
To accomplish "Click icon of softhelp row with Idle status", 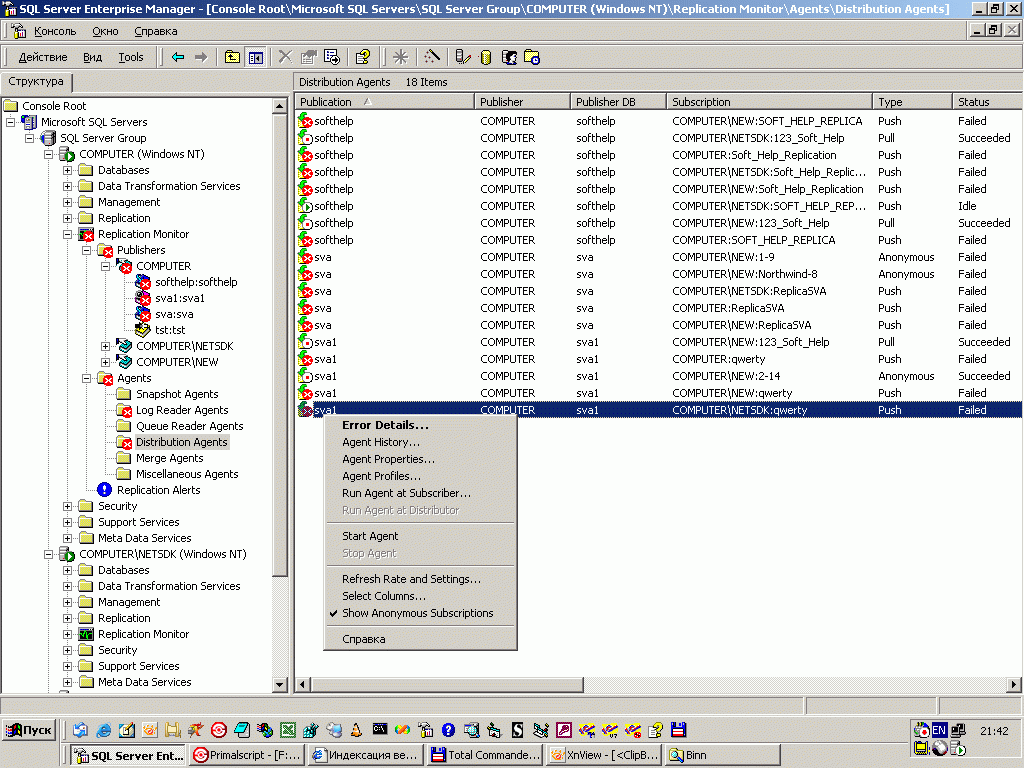I will [305, 206].
